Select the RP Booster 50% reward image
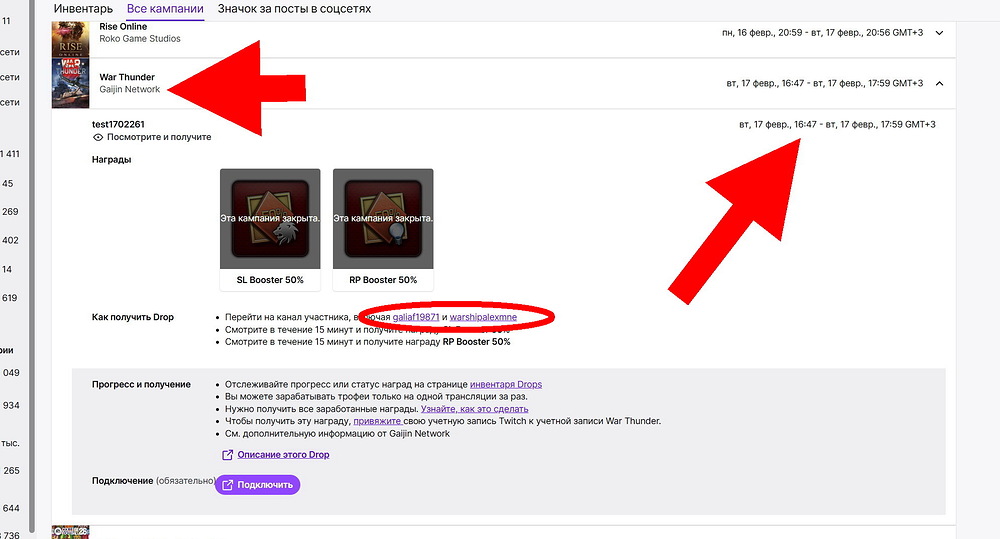This screenshot has width=1000, height=539. click(x=383, y=218)
